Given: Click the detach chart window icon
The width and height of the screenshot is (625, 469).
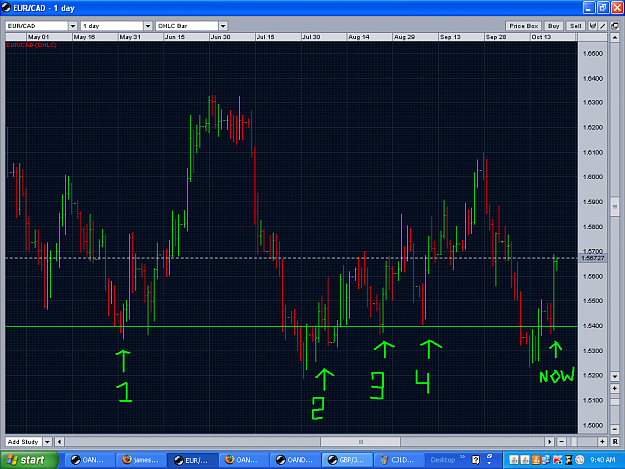Looking at the screenshot, I should (615, 26).
